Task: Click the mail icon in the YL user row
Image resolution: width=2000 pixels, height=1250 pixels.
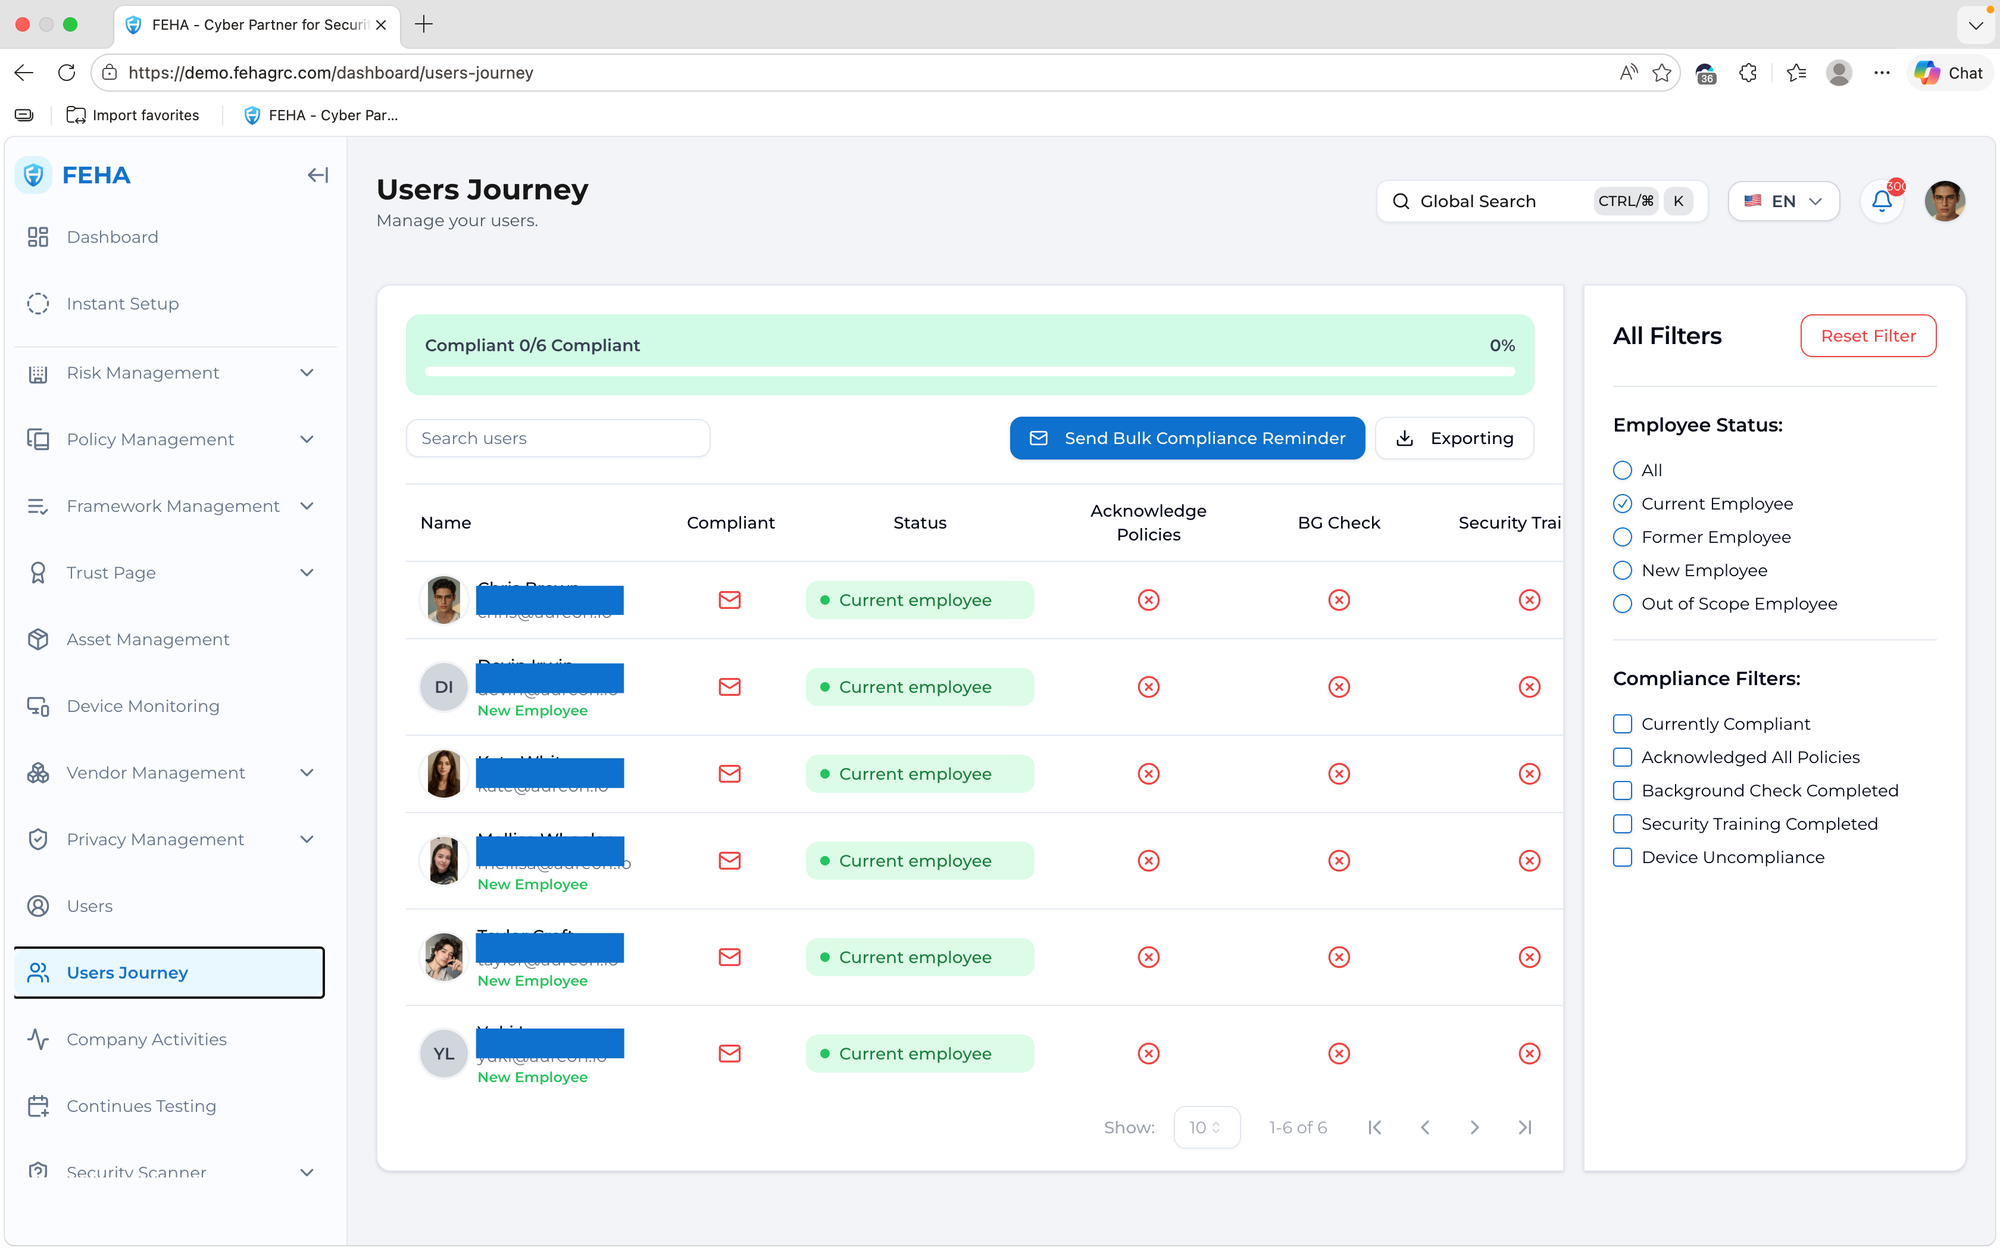Action: pyautogui.click(x=730, y=1053)
